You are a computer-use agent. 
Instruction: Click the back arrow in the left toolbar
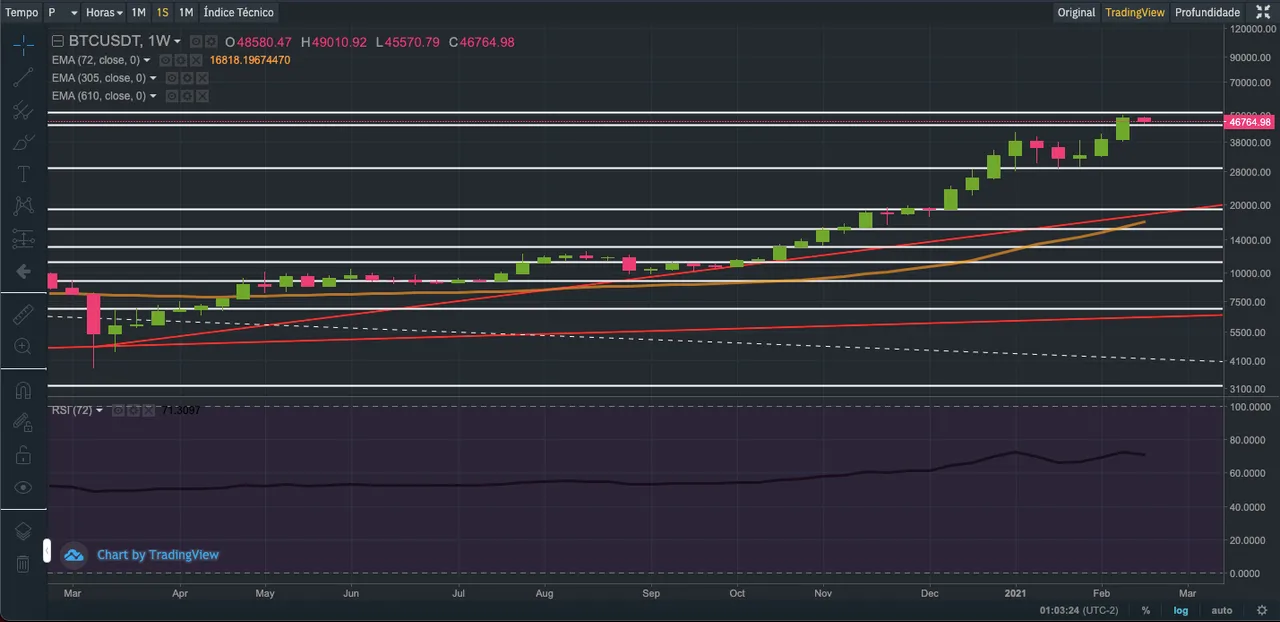tap(23, 271)
